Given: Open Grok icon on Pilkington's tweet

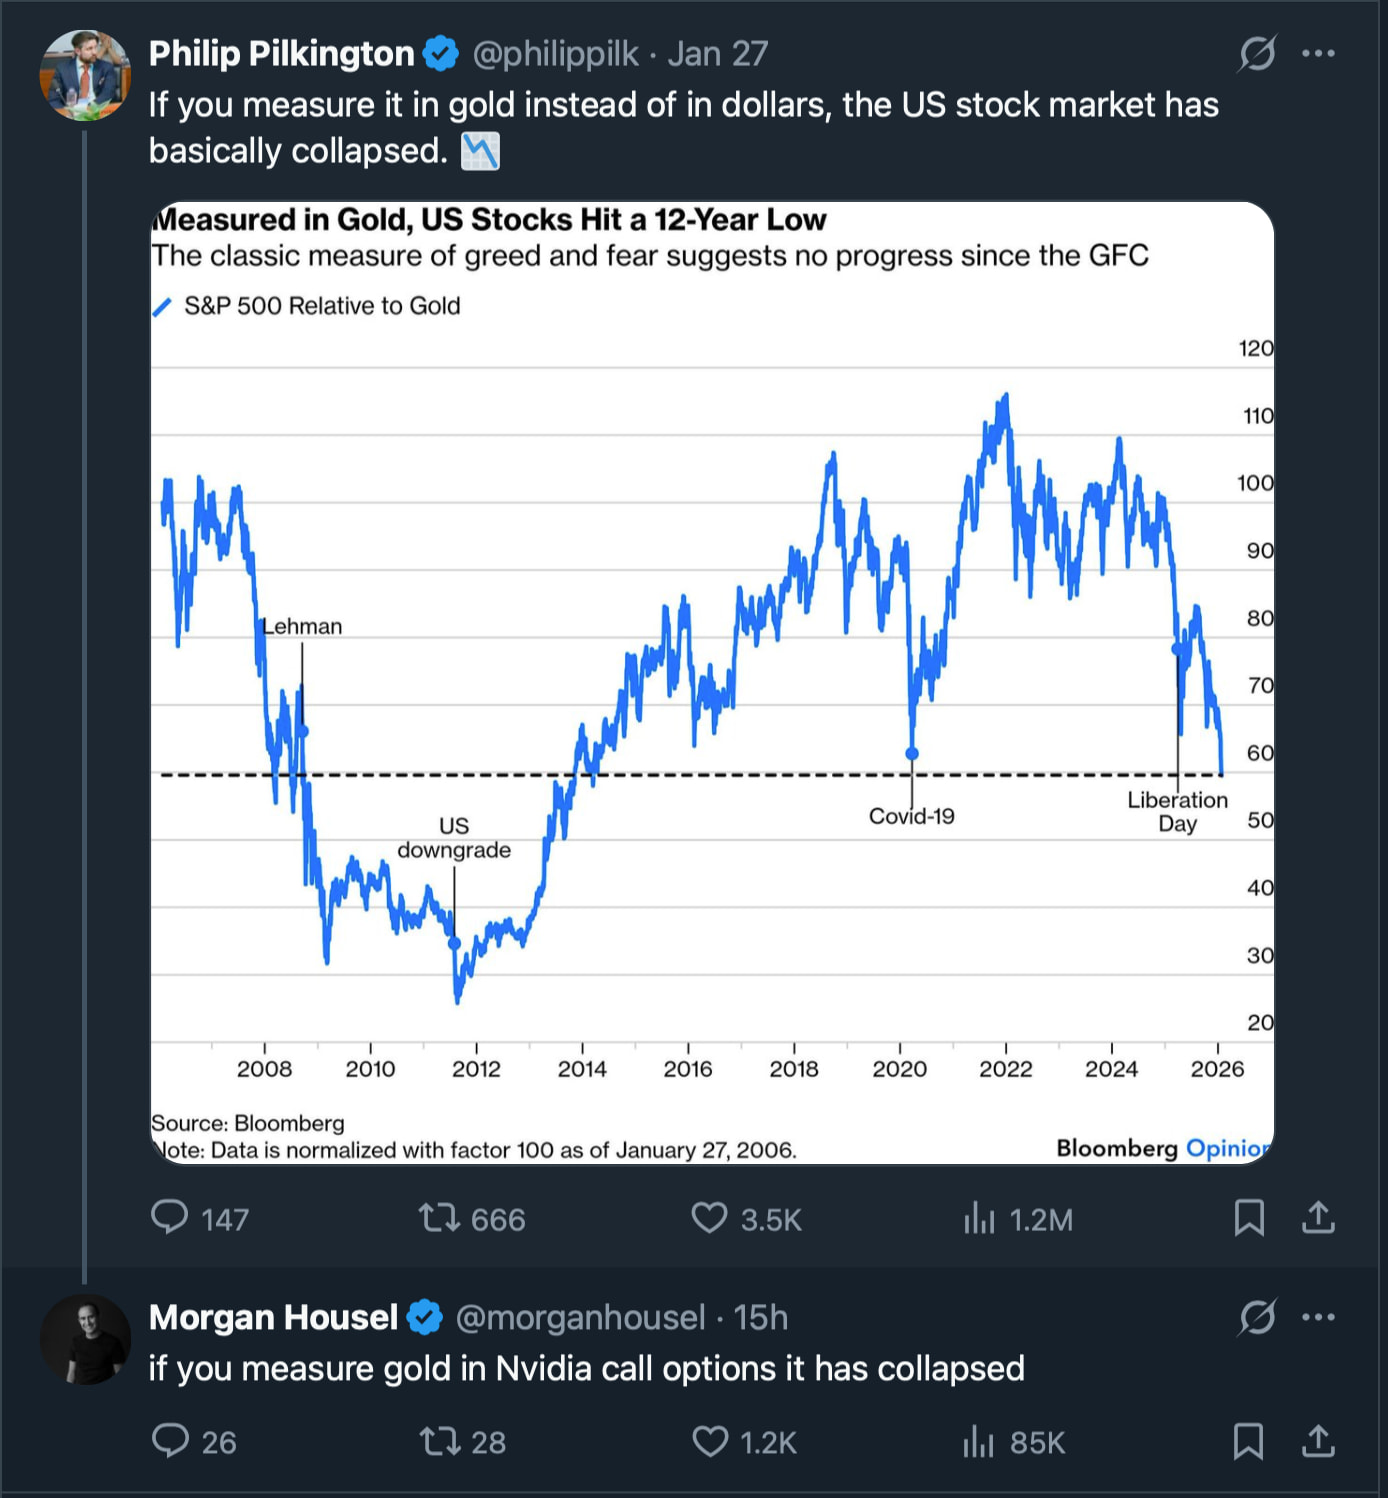Looking at the screenshot, I should pos(1256,54).
